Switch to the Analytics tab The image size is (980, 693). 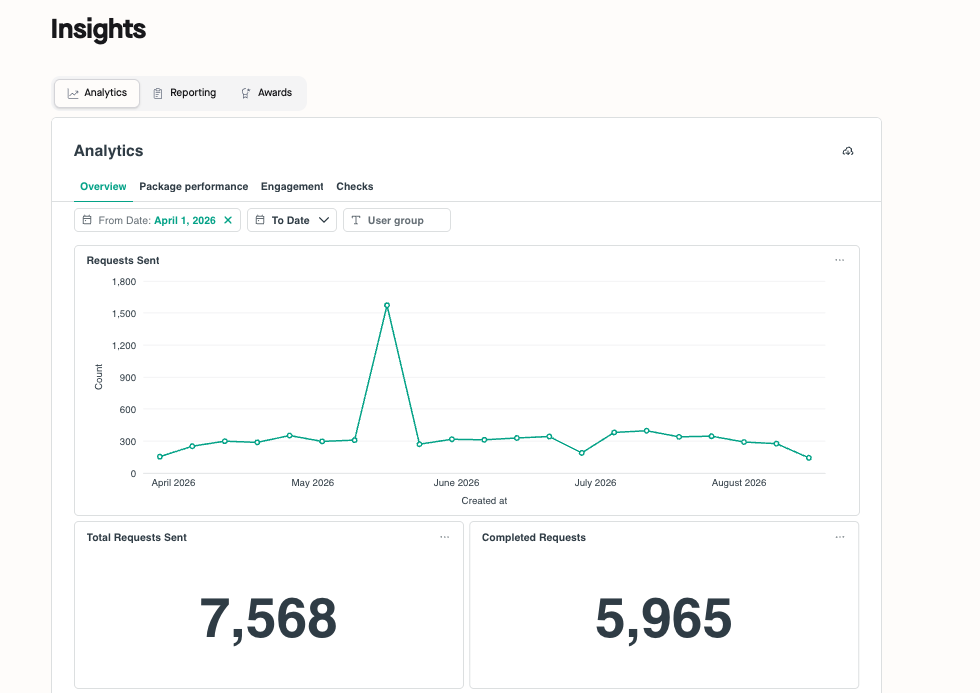tap(97, 93)
